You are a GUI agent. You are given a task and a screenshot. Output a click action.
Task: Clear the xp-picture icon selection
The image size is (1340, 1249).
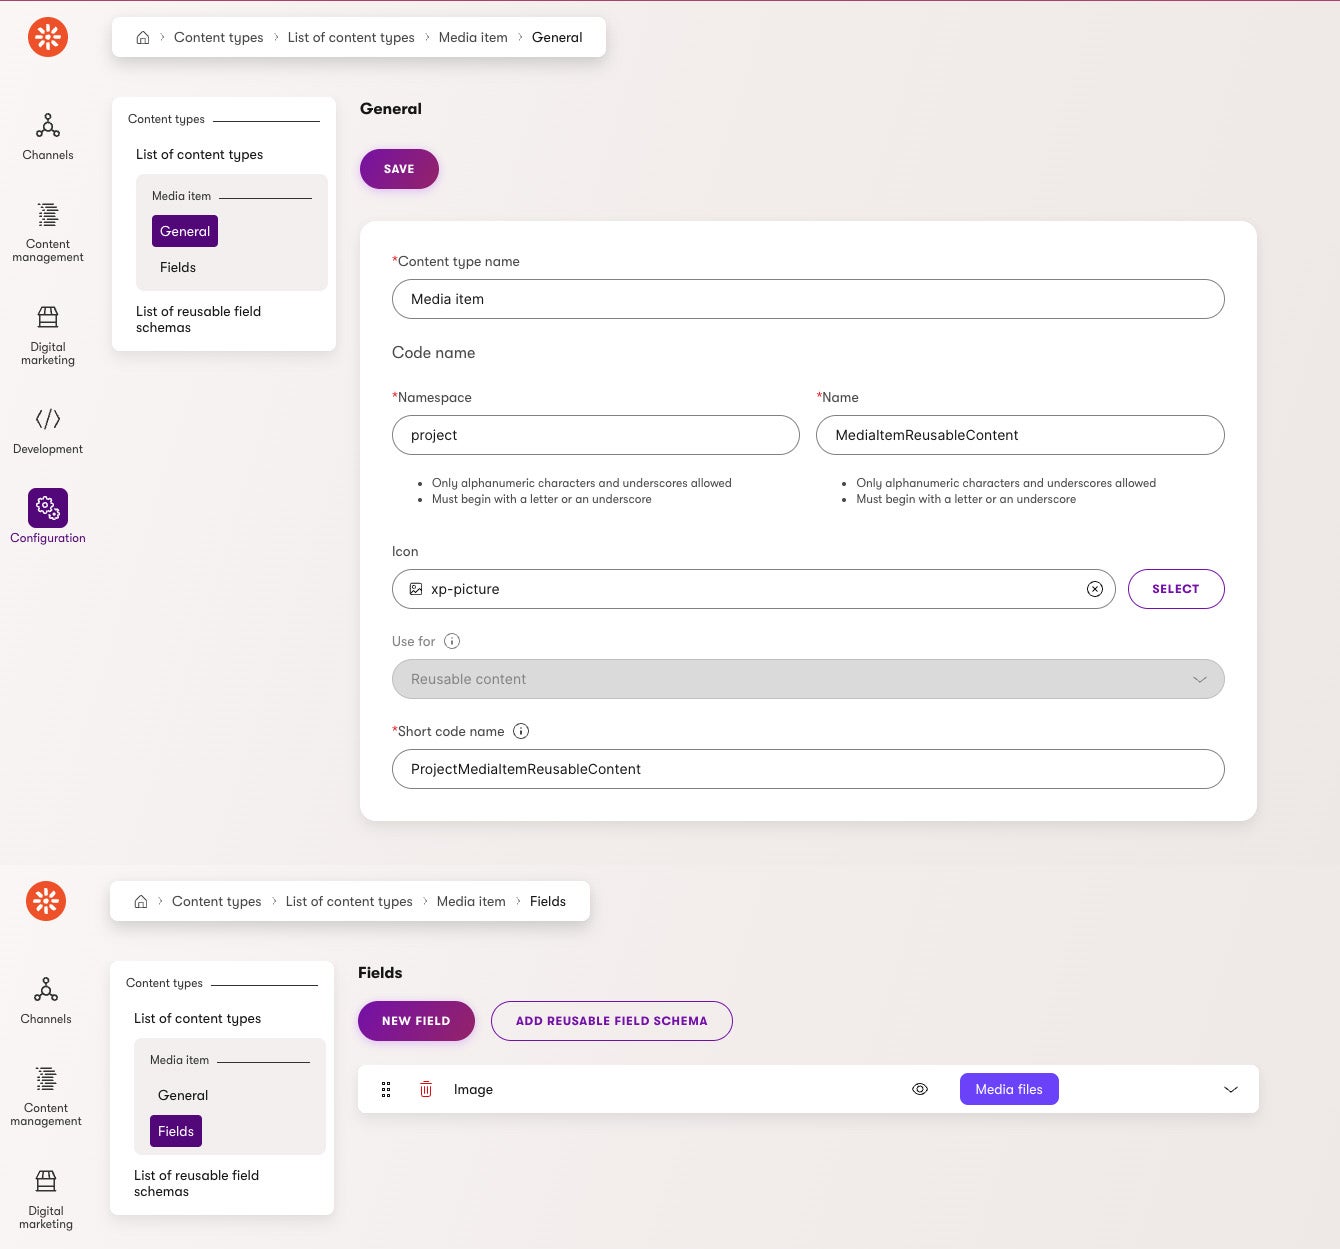(1095, 589)
